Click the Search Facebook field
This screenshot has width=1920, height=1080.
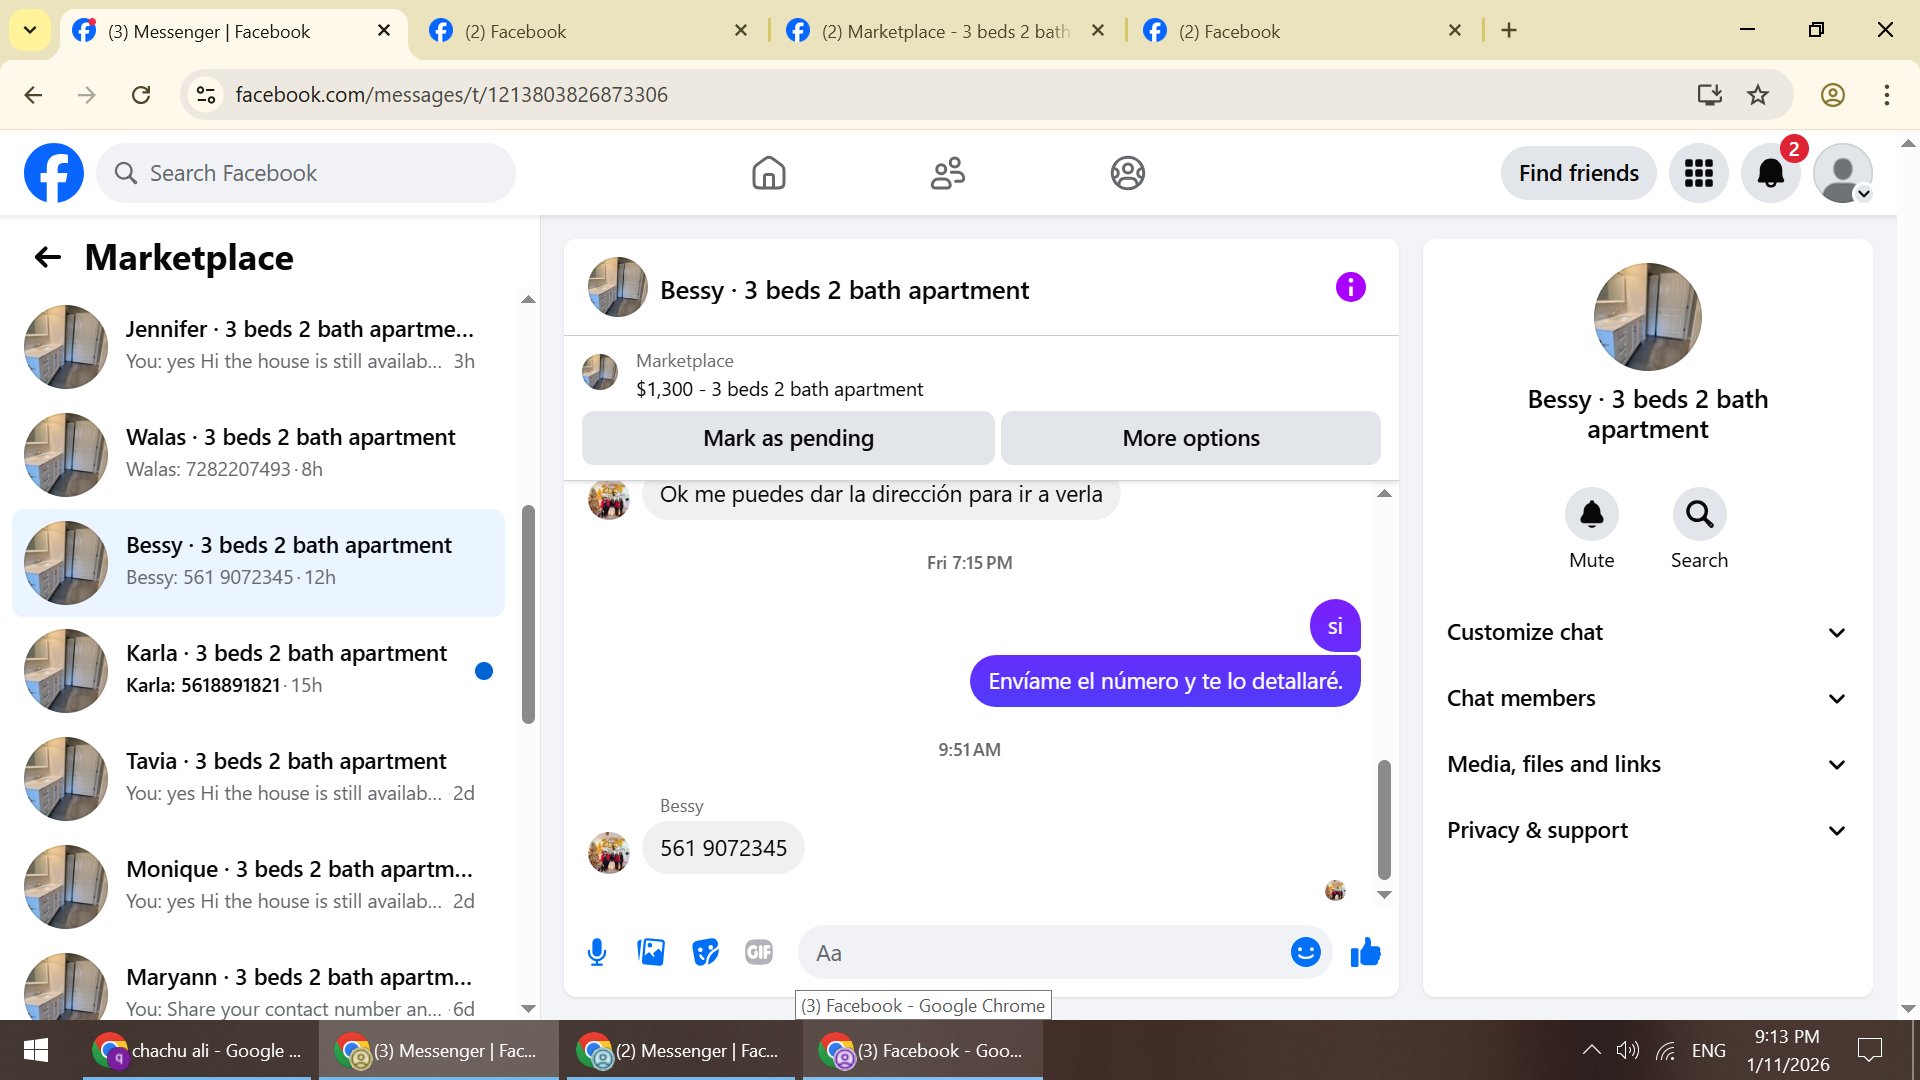306,173
